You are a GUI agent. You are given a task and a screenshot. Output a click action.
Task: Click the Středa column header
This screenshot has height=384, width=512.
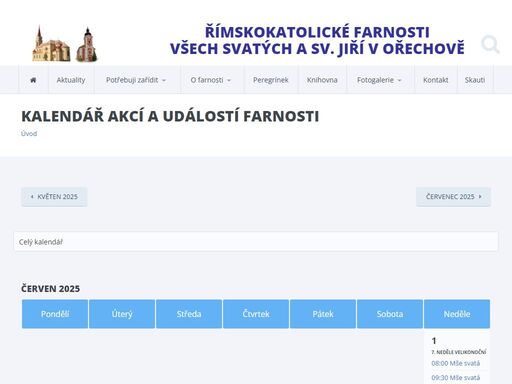click(189, 314)
